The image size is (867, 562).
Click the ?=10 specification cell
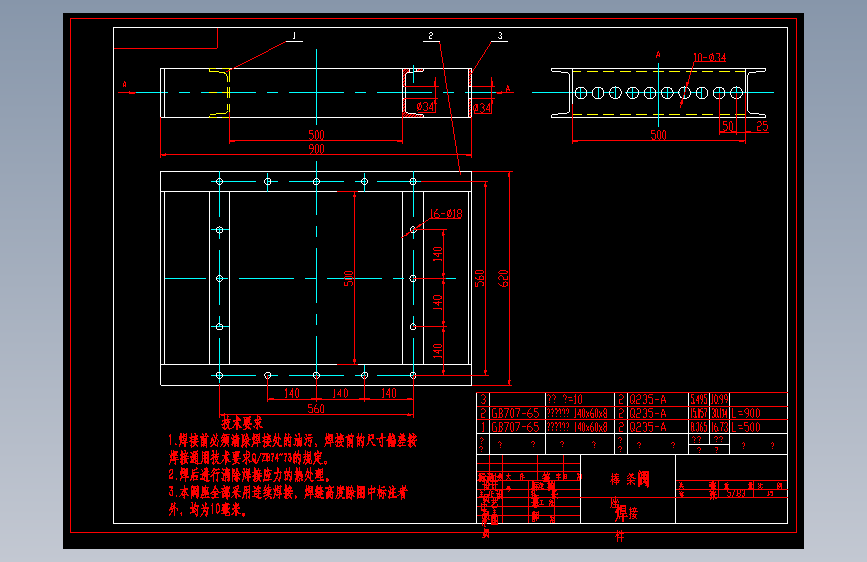coord(565,399)
